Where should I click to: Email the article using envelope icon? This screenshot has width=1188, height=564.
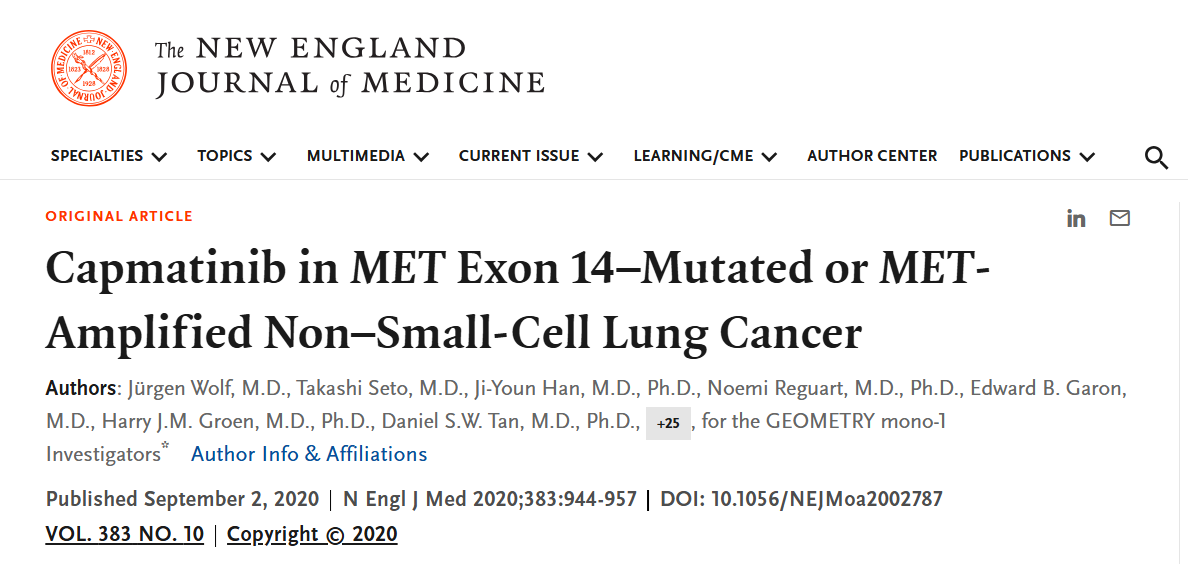(x=1119, y=218)
